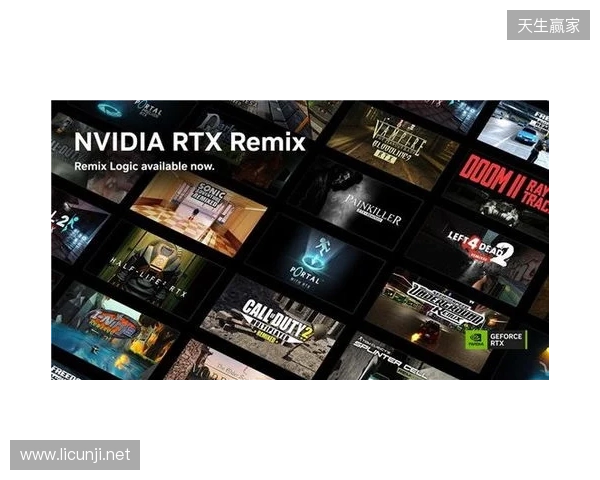600x480 pixels.
Task: Select the Painkiller game tile
Action: (x=358, y=205)
